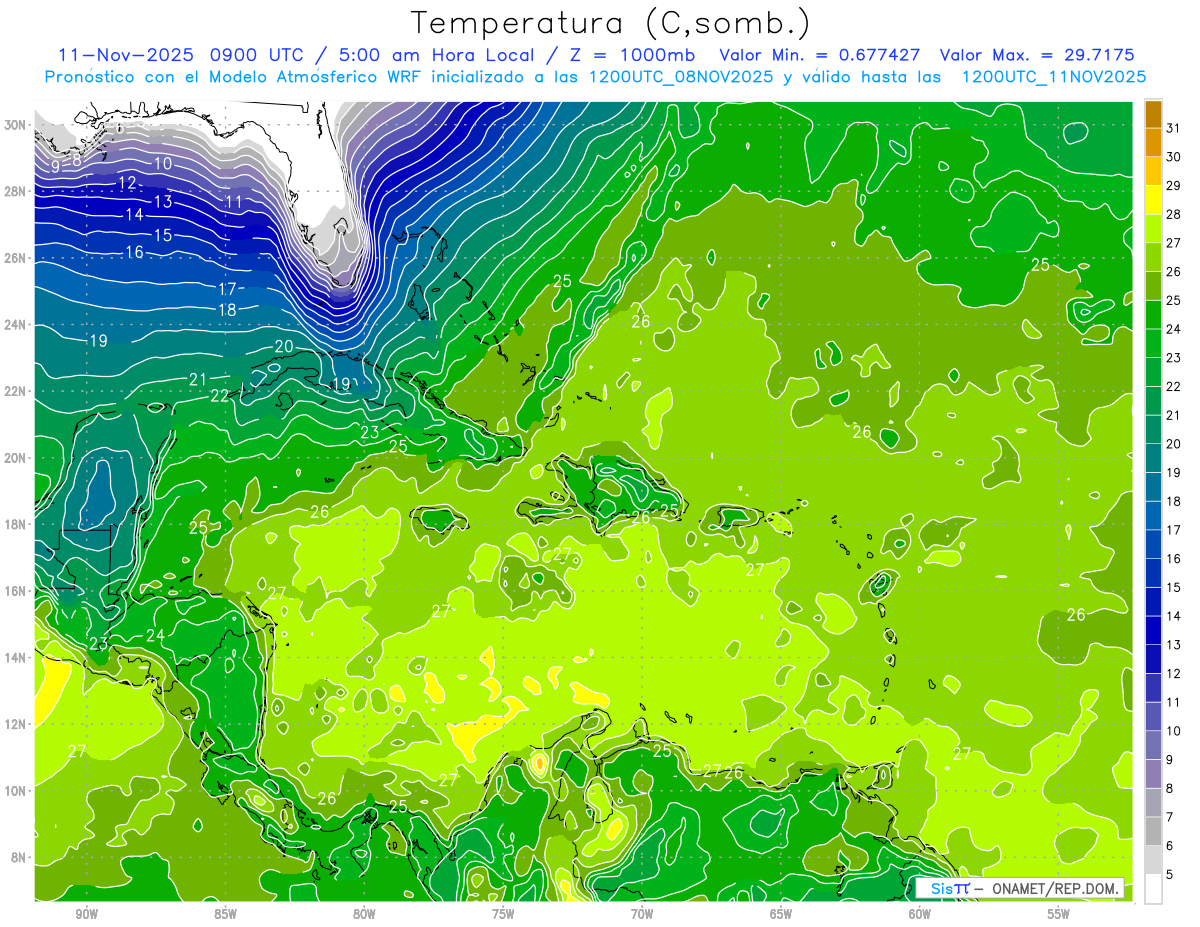Click contour label 11 over Florida
Screen dimensions: 1200x927
coord(234,202)
